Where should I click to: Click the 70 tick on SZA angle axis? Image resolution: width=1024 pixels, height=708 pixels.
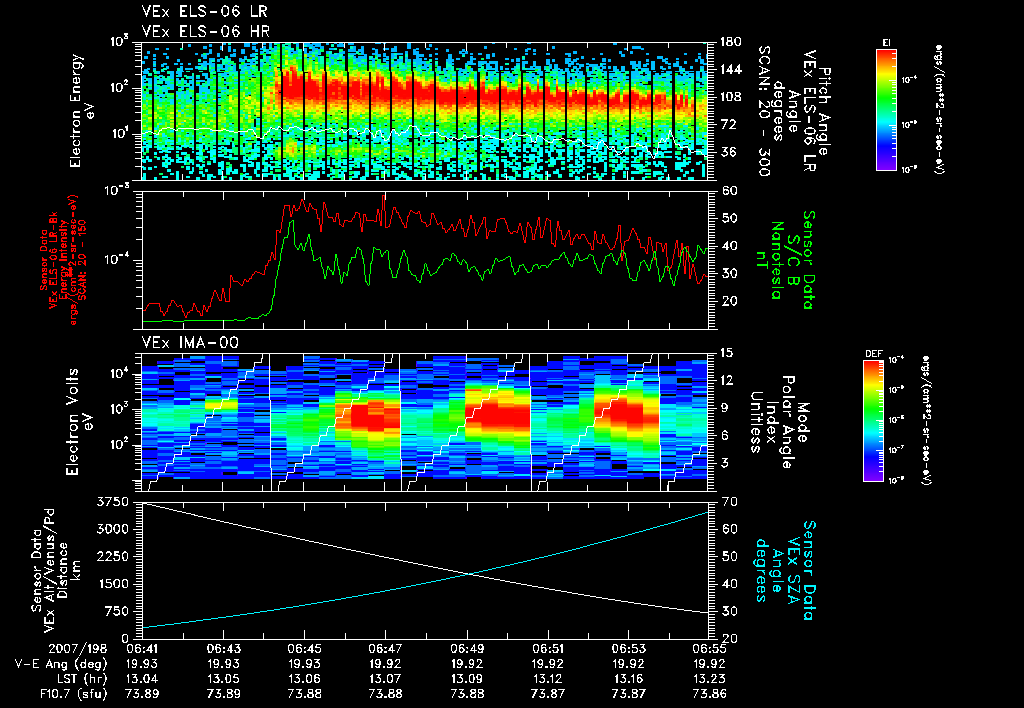click(729, 502)
